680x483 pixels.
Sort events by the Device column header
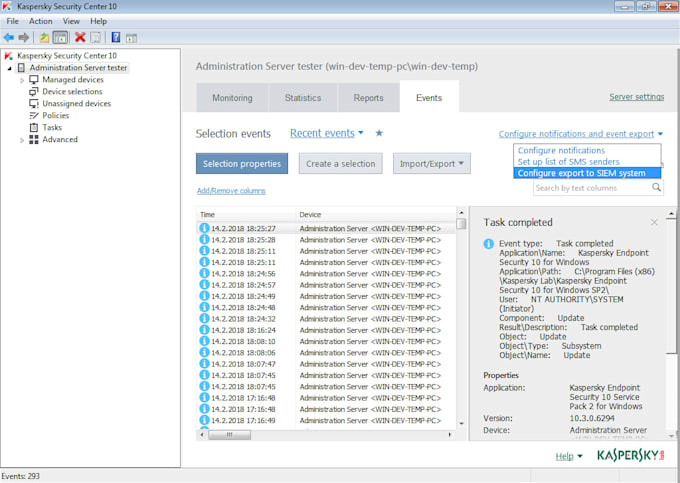376,215
